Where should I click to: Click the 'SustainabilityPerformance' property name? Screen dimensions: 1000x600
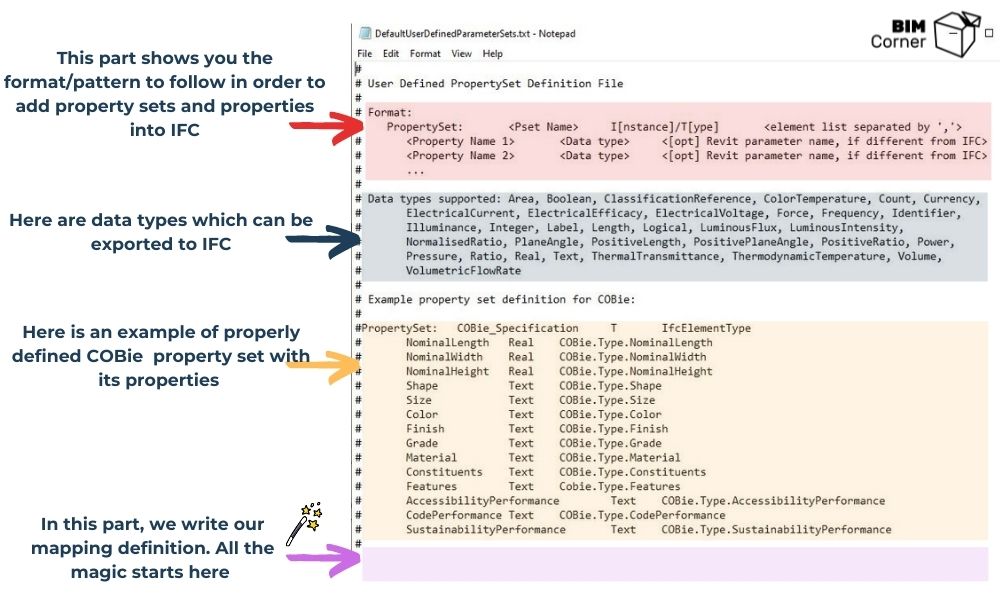point(485,530)
